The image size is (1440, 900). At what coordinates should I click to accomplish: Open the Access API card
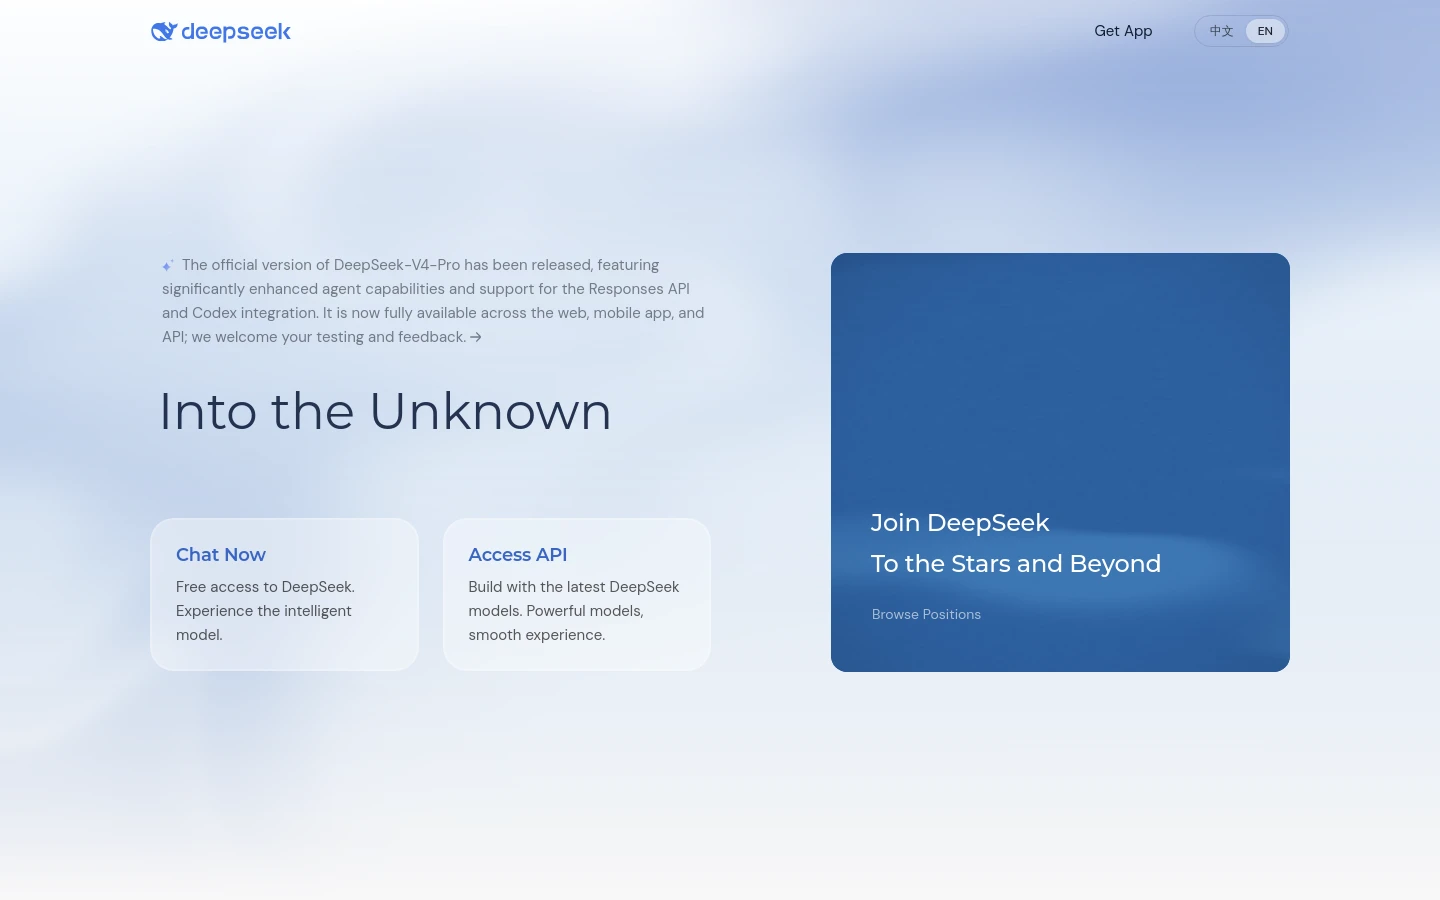coord(577,594)
